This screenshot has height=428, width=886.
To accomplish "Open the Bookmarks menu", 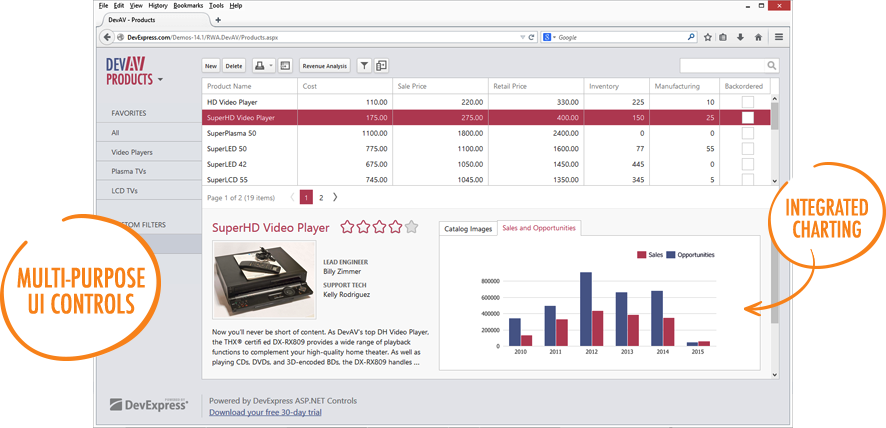I will [188, 6].
